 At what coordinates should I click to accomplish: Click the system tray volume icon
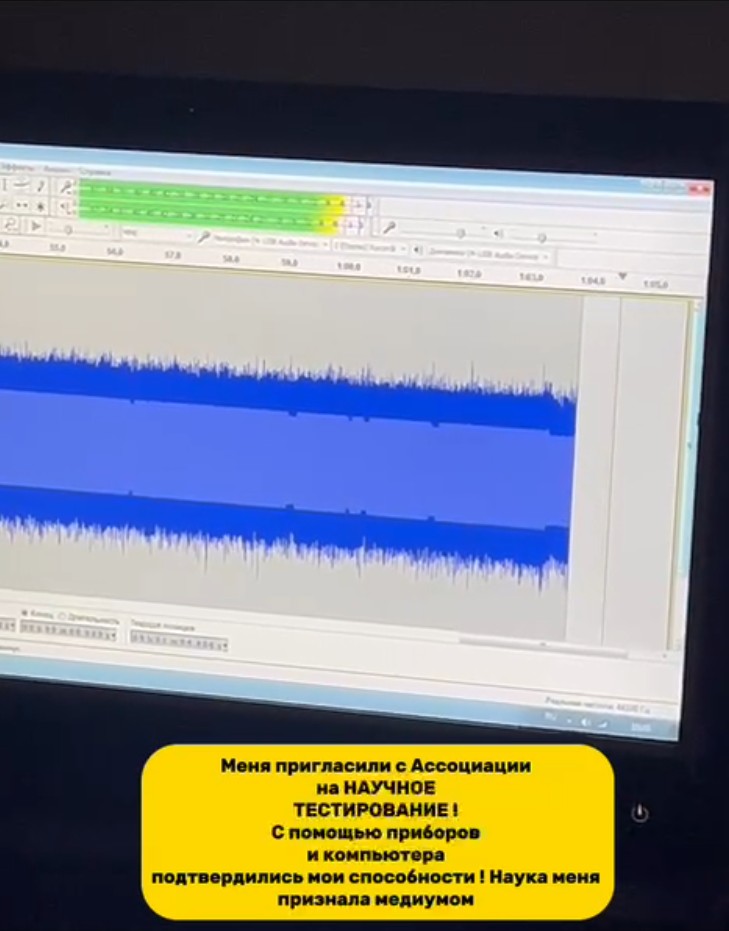tap(584, 721)
